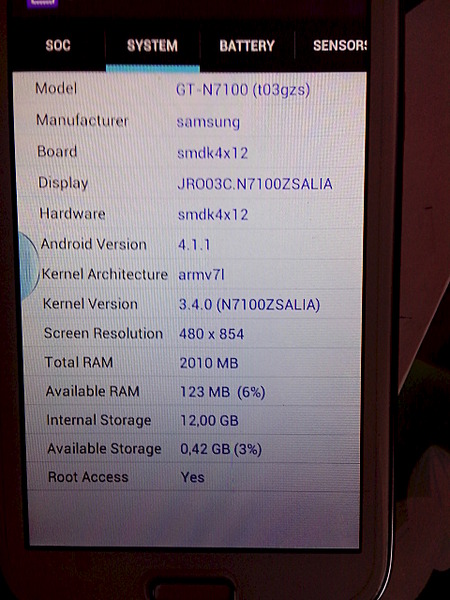Select the Screen Resolution label

click(x=103, y=333)
